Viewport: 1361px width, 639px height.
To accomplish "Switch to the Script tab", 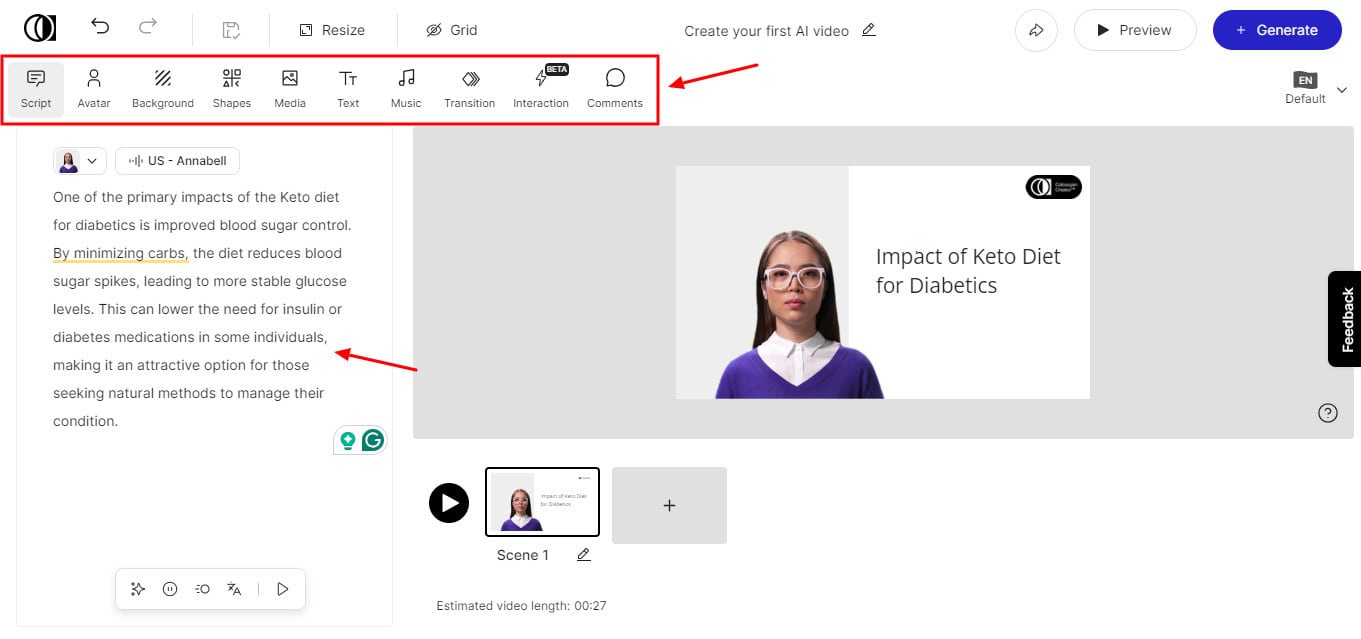I will tap(36, 88).
